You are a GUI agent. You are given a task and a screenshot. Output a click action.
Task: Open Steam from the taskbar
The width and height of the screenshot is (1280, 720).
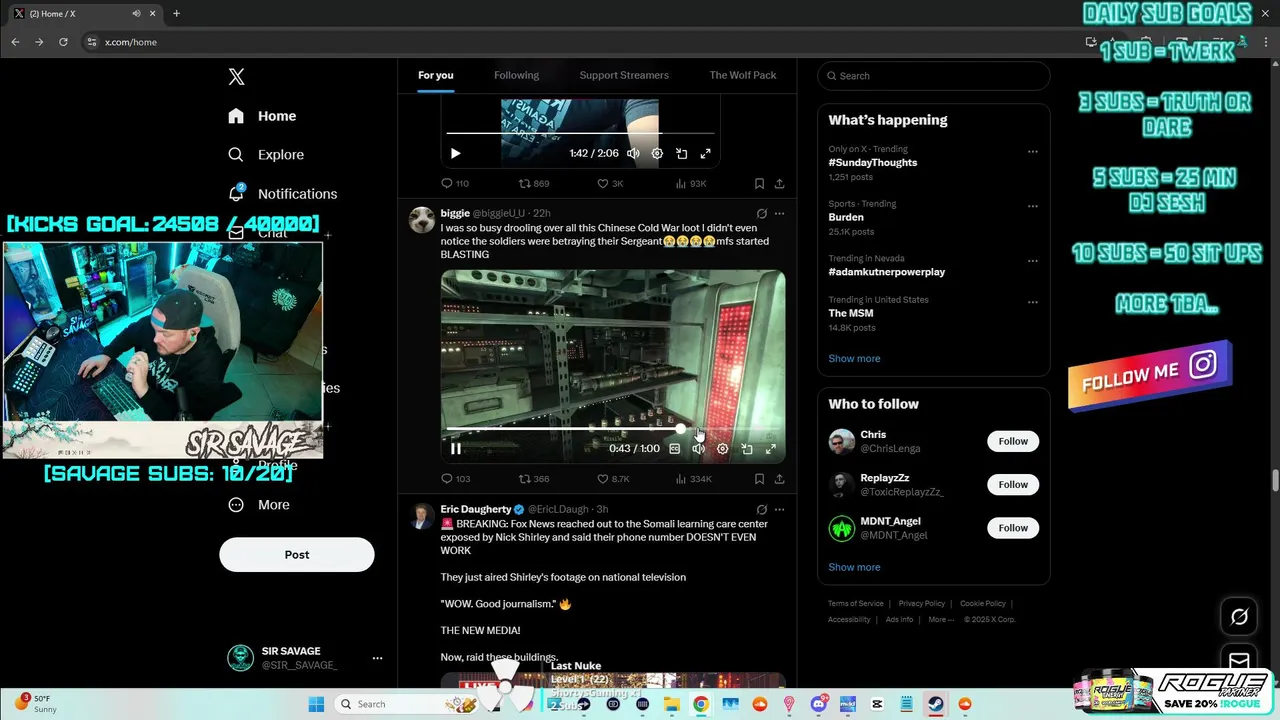(x=935, y=705)
